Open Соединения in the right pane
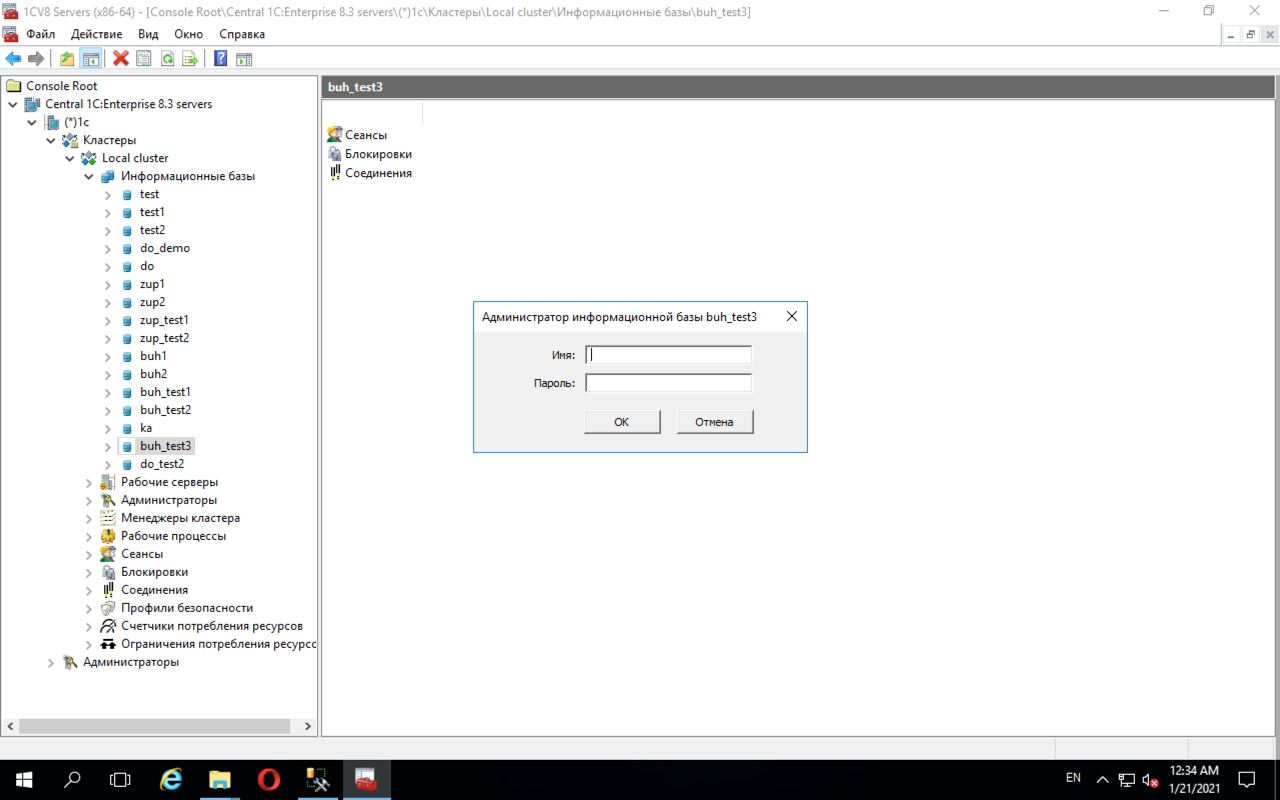1280x800 pixels. click(x=378, y=173)
